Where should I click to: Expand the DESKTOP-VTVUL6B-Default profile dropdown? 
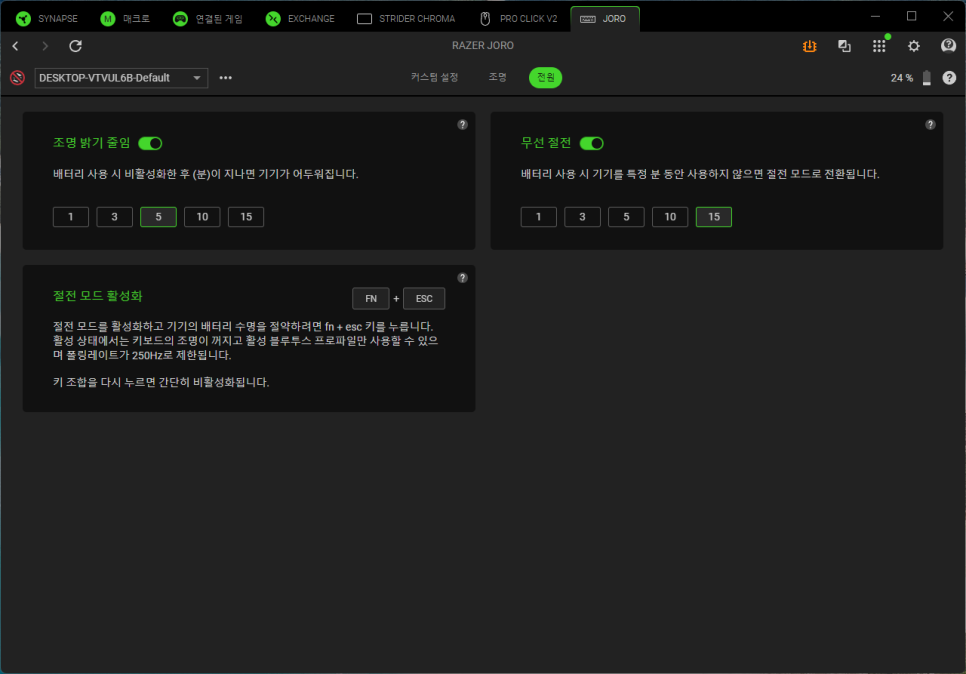(x=197, y=78)
